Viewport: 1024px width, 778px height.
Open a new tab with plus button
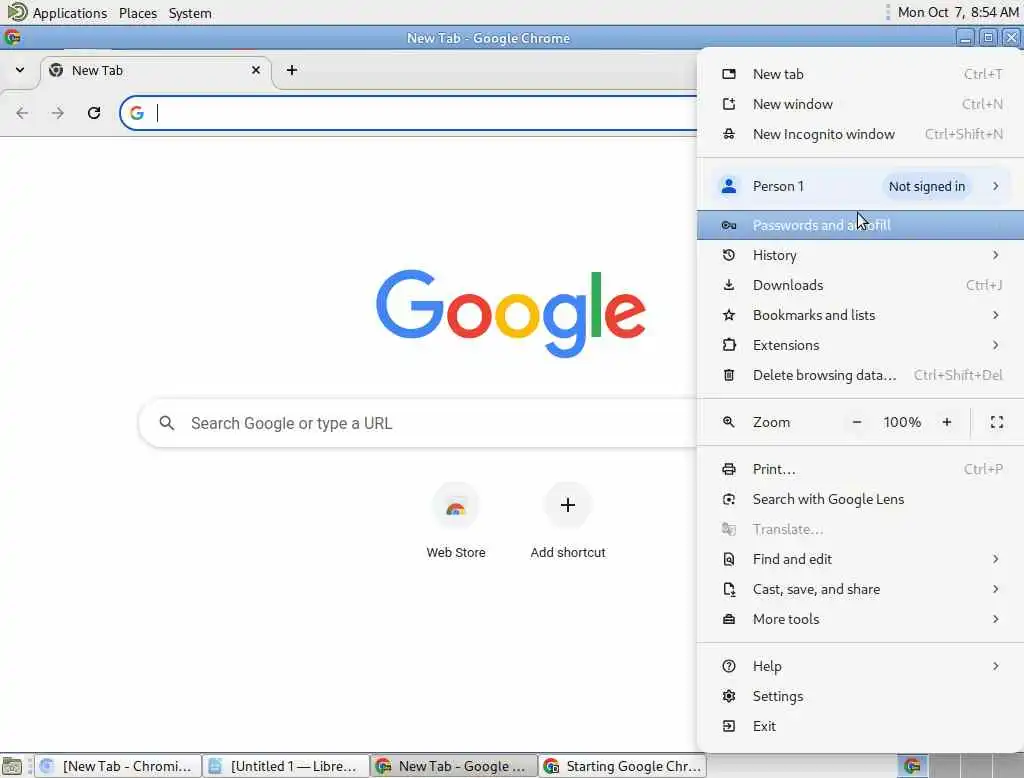pyautogui.click(x=292, y=70)
